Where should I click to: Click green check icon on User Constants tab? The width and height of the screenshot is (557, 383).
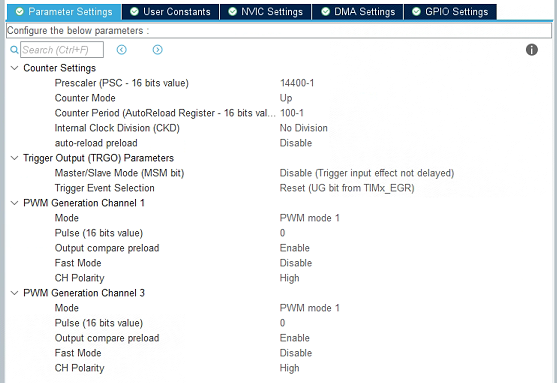[x=134, y=12]
